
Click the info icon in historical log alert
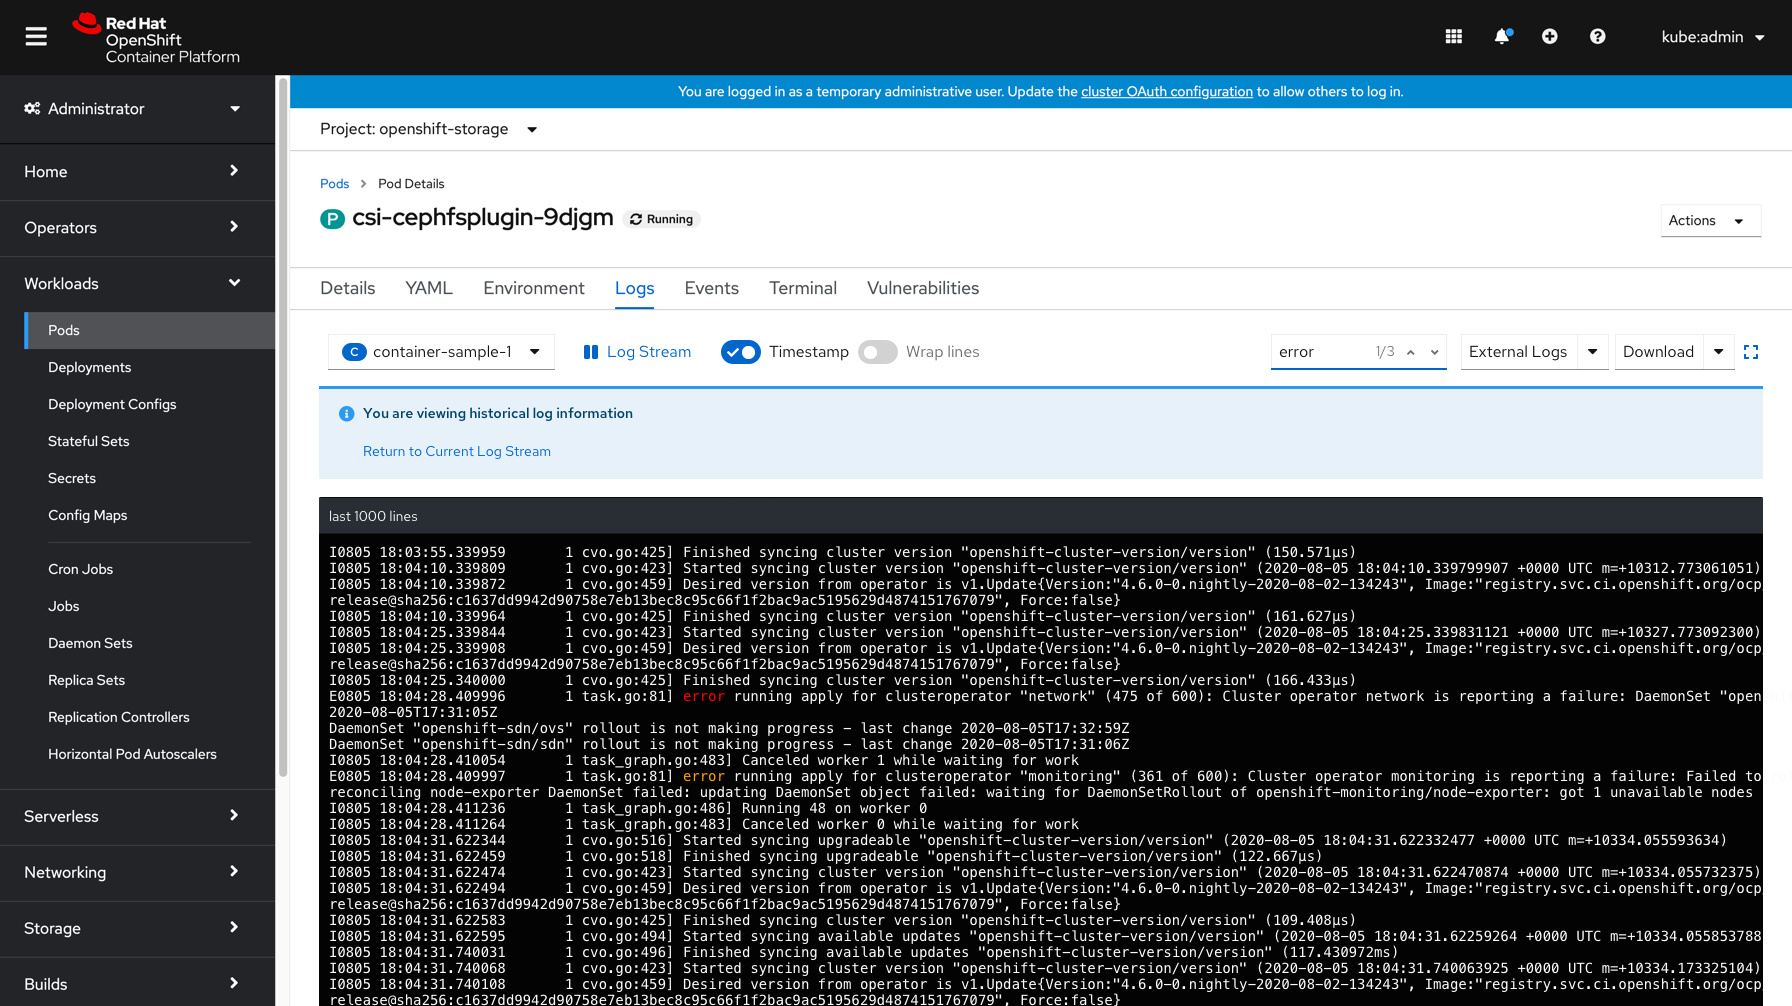pyautogui.click(x=347, y=414)
